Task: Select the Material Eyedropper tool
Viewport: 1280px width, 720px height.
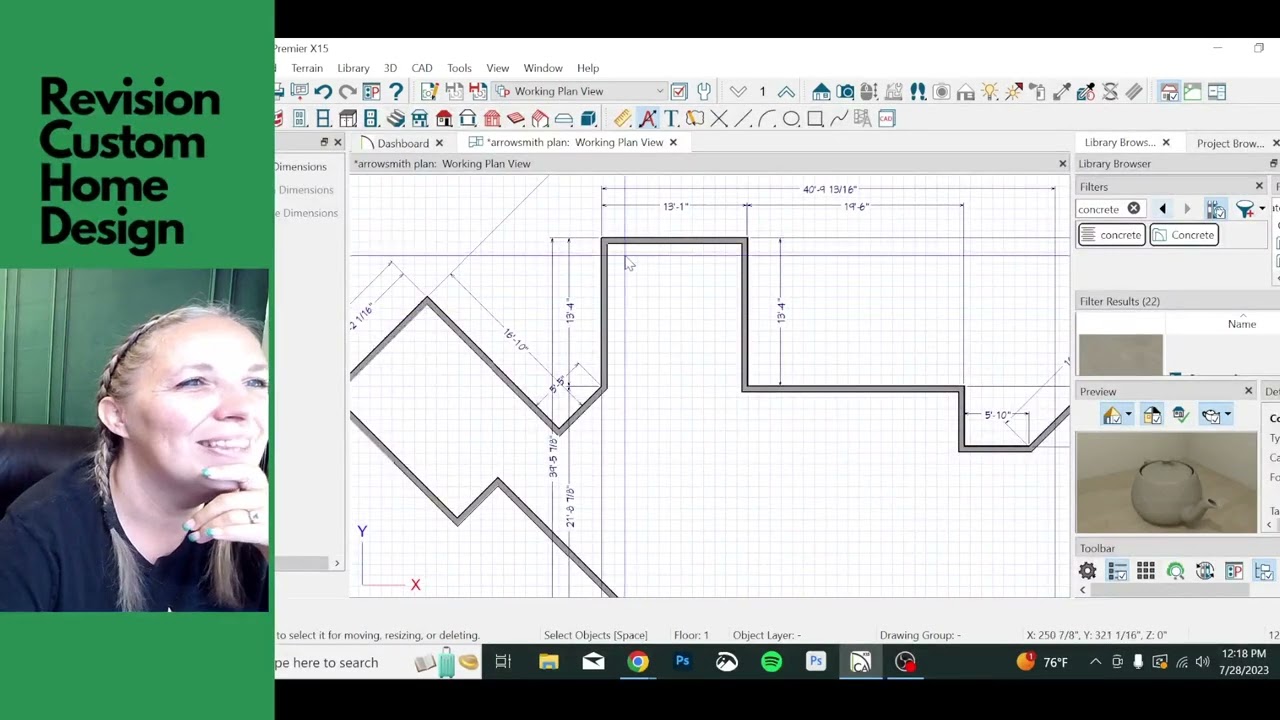Action: tap(1061, 91)
